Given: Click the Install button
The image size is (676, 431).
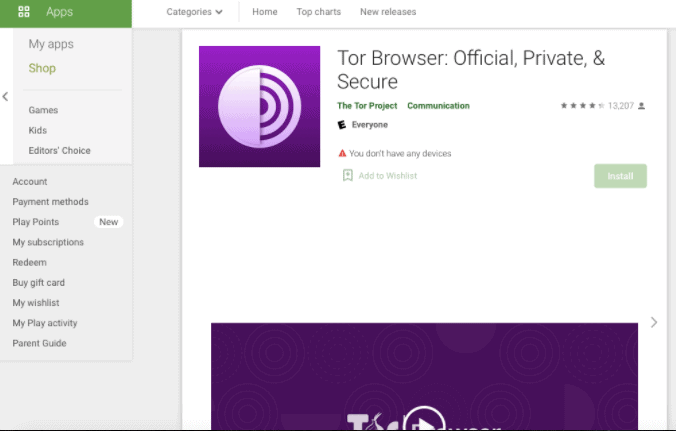Looking at the screenshot, I should [x=620, y=176].
